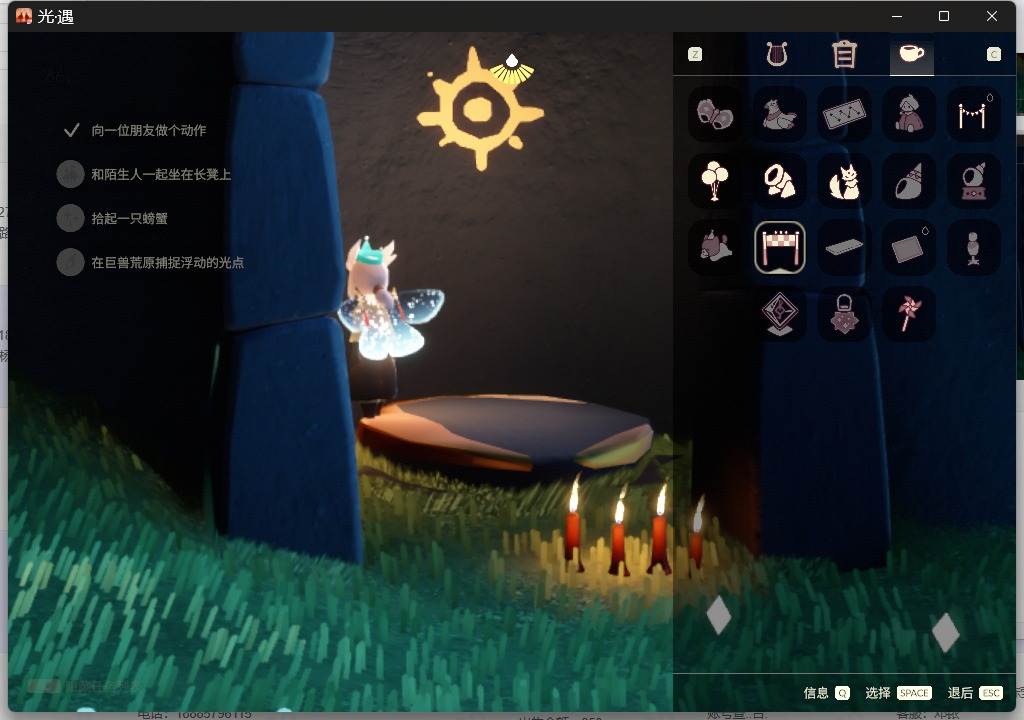The width and height of the screenshot is (1024, 720).
Task: Select the balloons prop icon
Action: pos(714,180)
